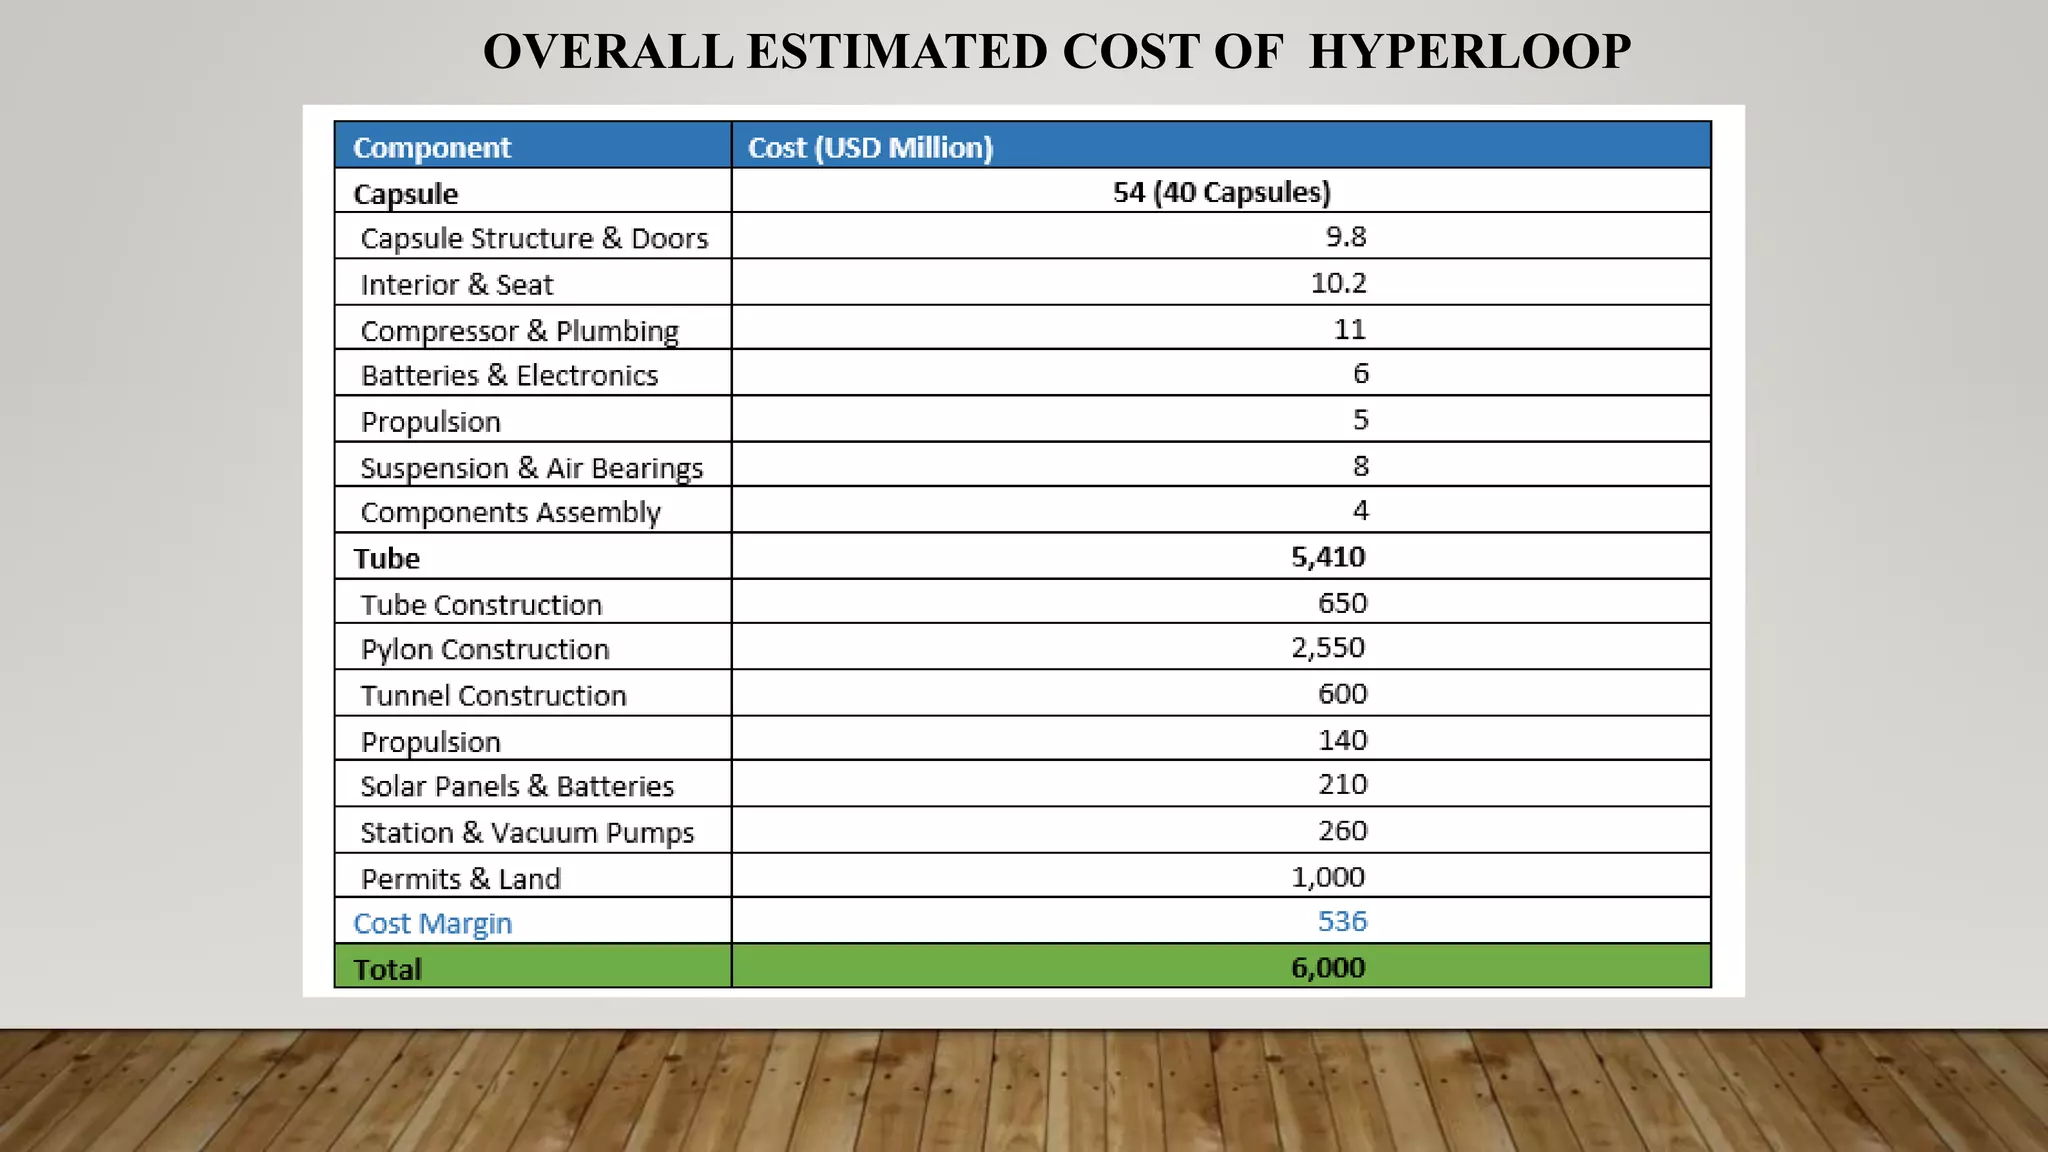The height and width of the screenshot is (1152, 2048).
Task: Select 'Permits & Land' row label
Action: (x=460, y=879)
